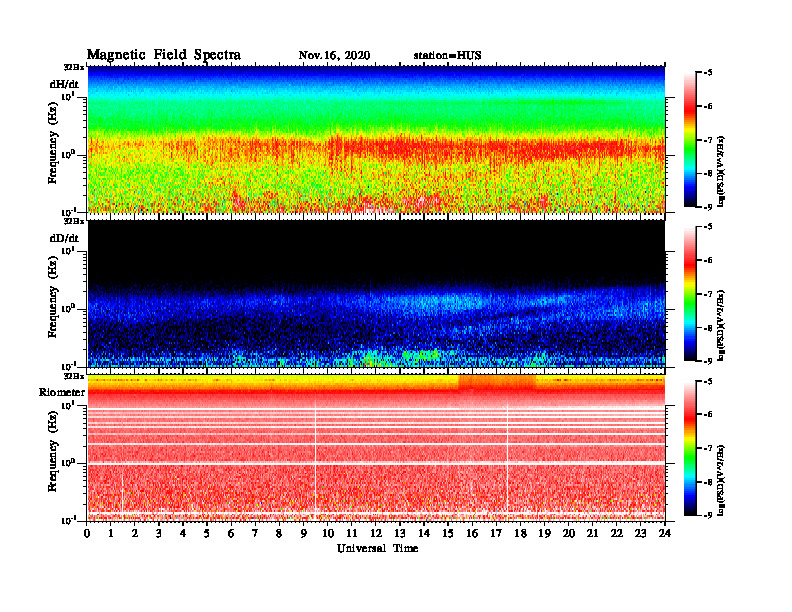Click the "-6" label on Riometer color bar
Image resolution: width=792 pixels, height=612 pixels.
pyautogui.click(x=708, y=414)
